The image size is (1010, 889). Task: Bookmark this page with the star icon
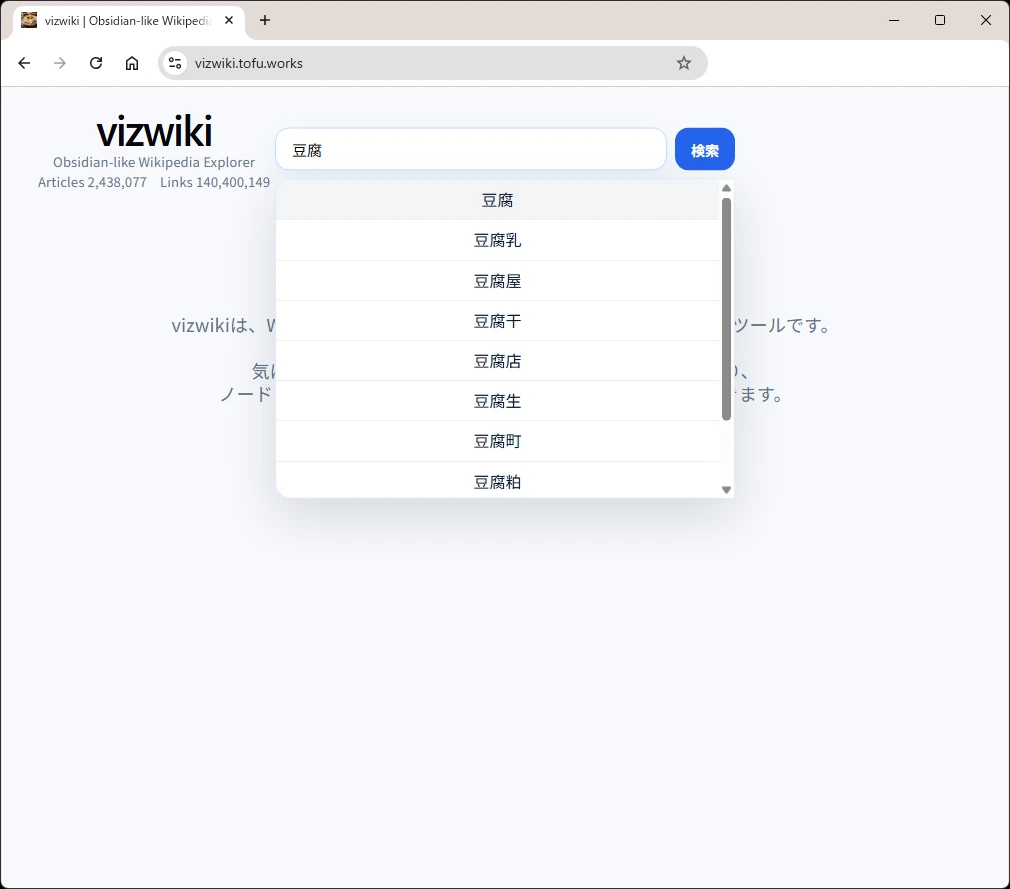point(683,63)
